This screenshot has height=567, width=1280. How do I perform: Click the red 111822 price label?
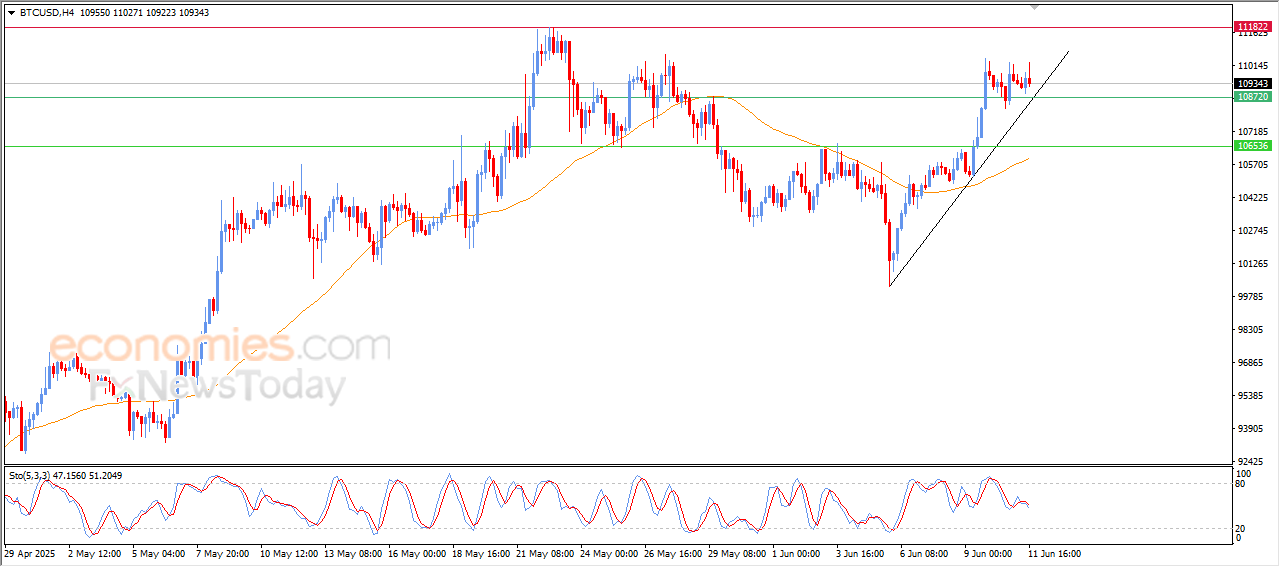tap(1253, 27)
